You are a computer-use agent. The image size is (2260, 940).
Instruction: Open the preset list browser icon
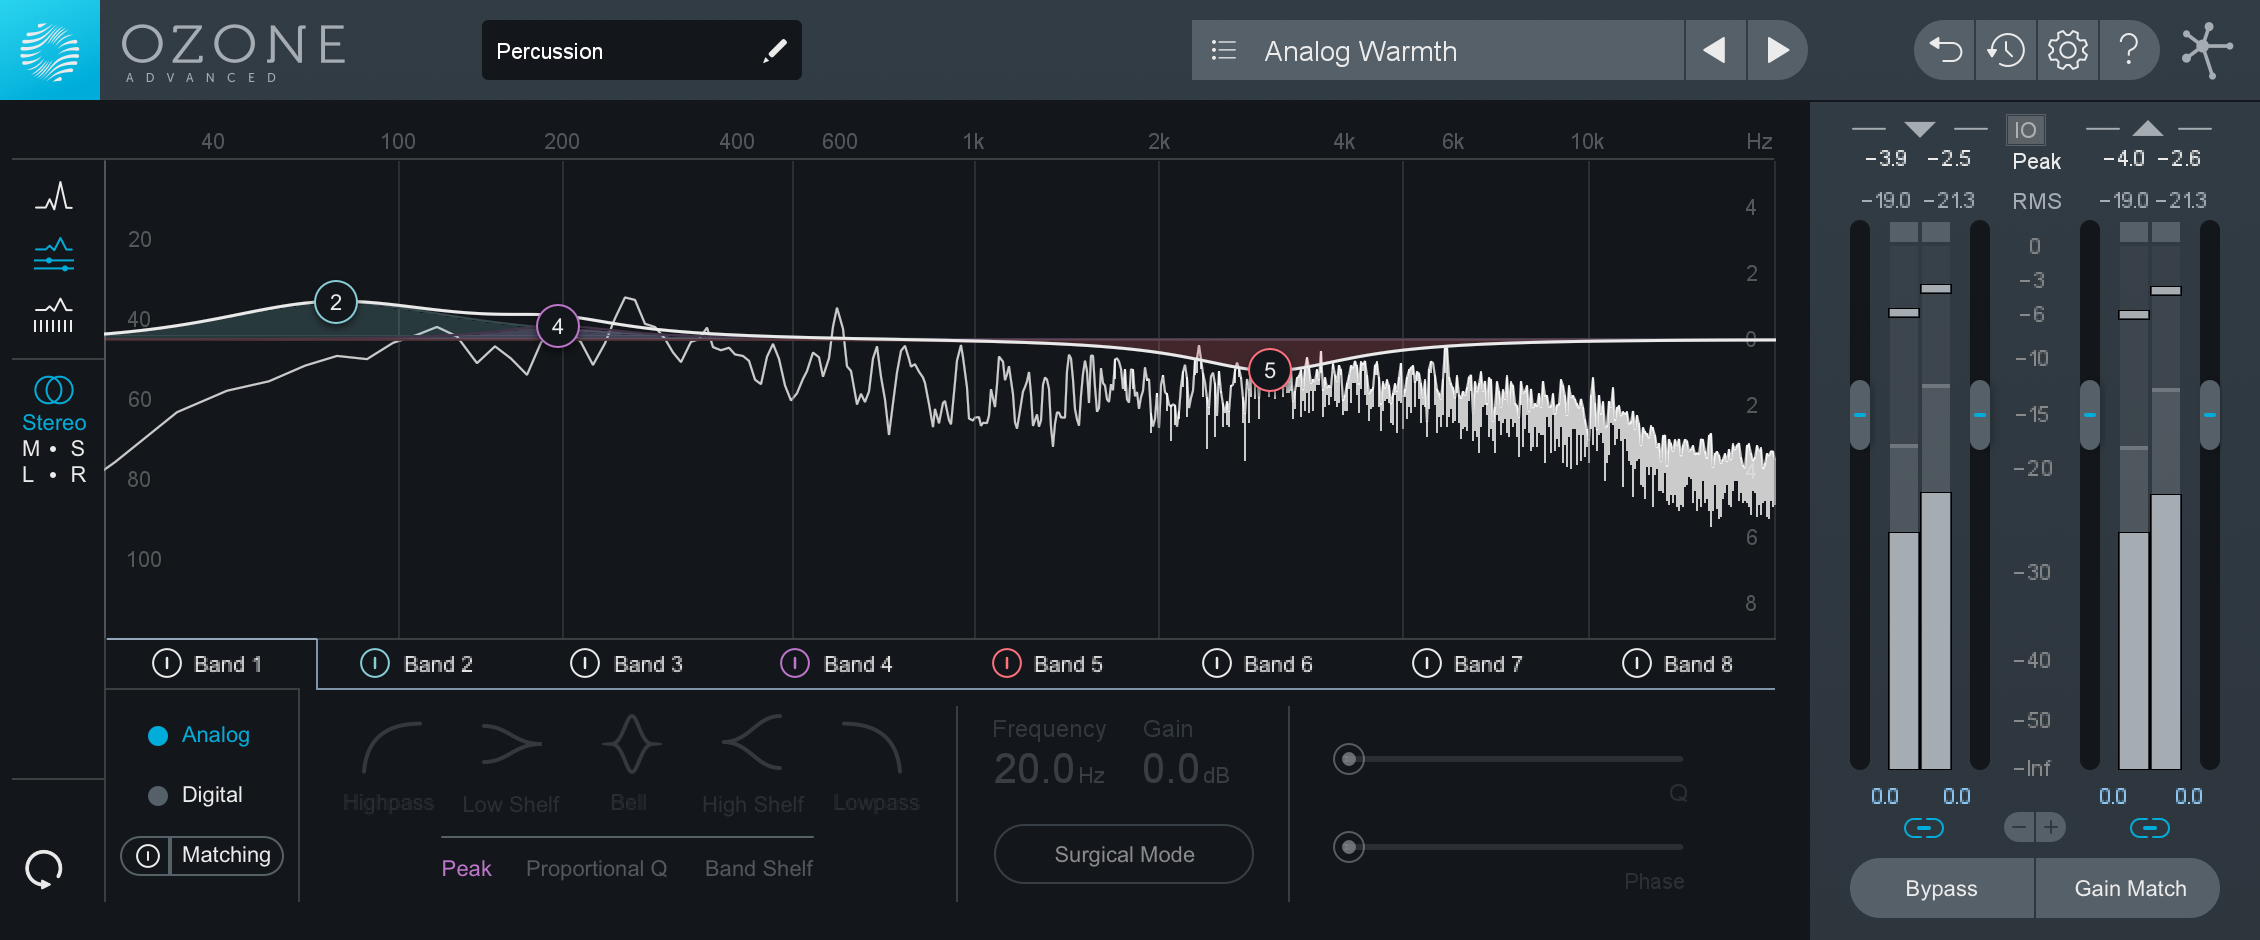pos(1224,50)
